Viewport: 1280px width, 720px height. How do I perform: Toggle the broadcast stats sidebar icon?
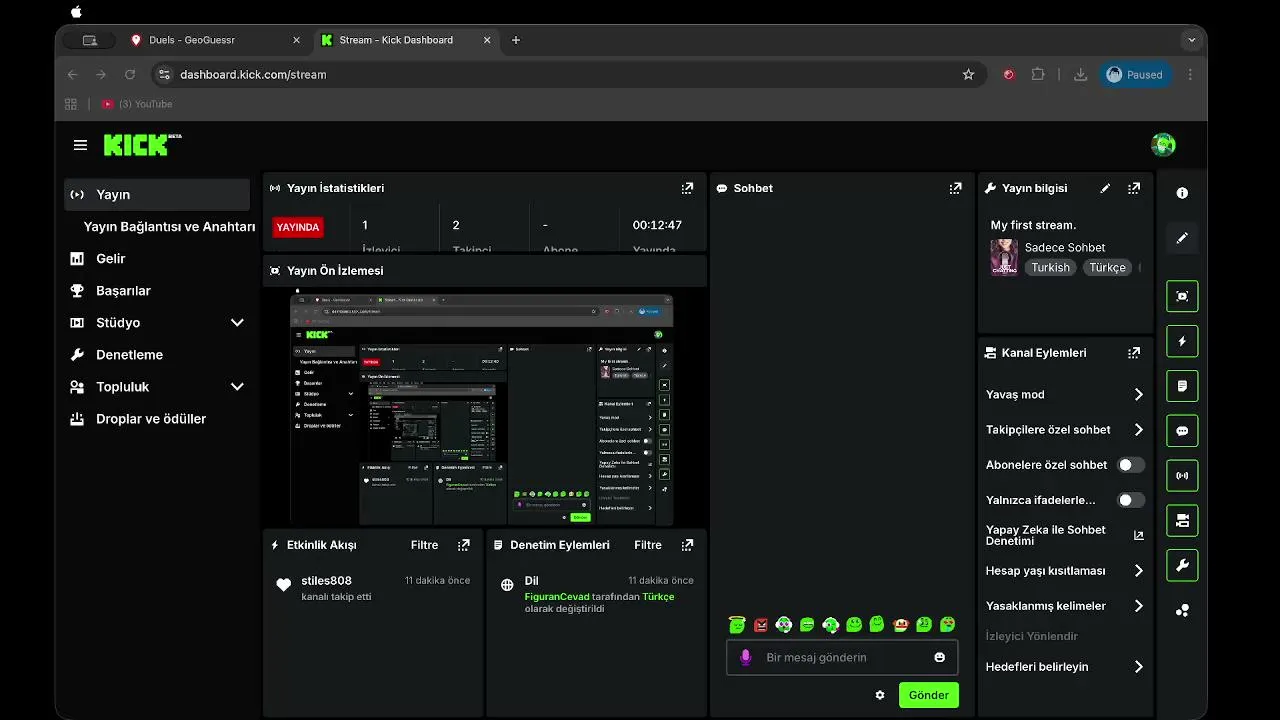(1182, 476)
